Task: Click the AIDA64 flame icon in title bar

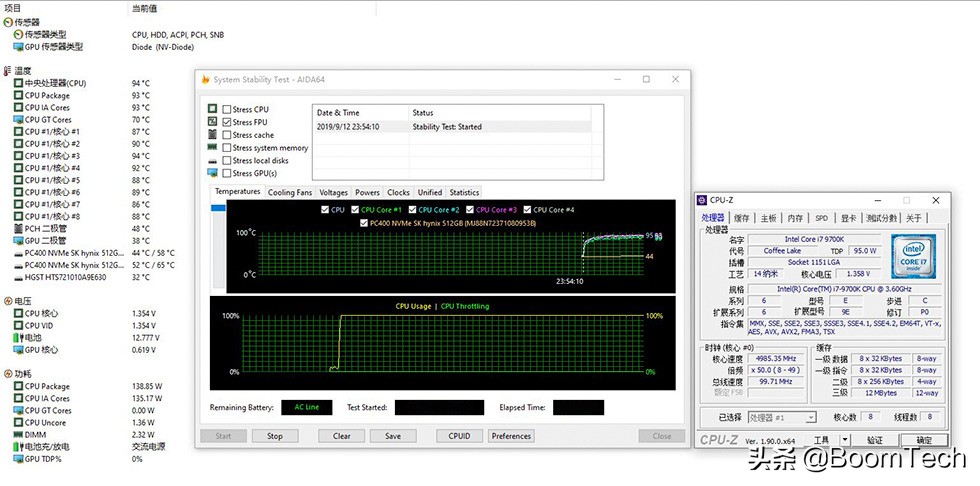Action: [x=205, y=80]
